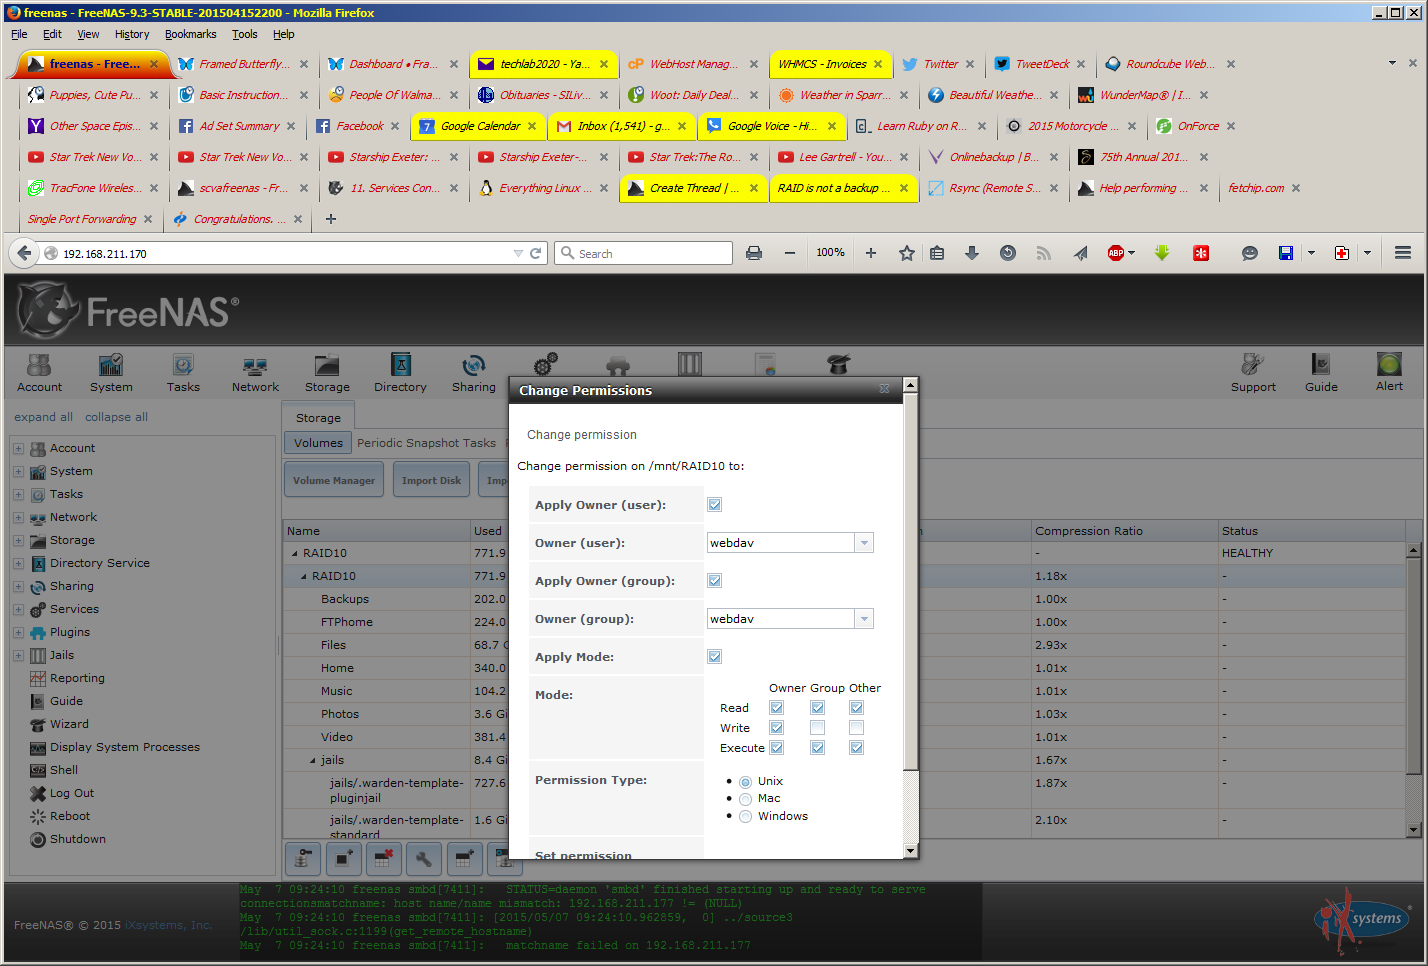The height and width of the screenshot is (966, 1428).
Task: Click the dialog vertical scrollbar thumb
Action: 910,582
